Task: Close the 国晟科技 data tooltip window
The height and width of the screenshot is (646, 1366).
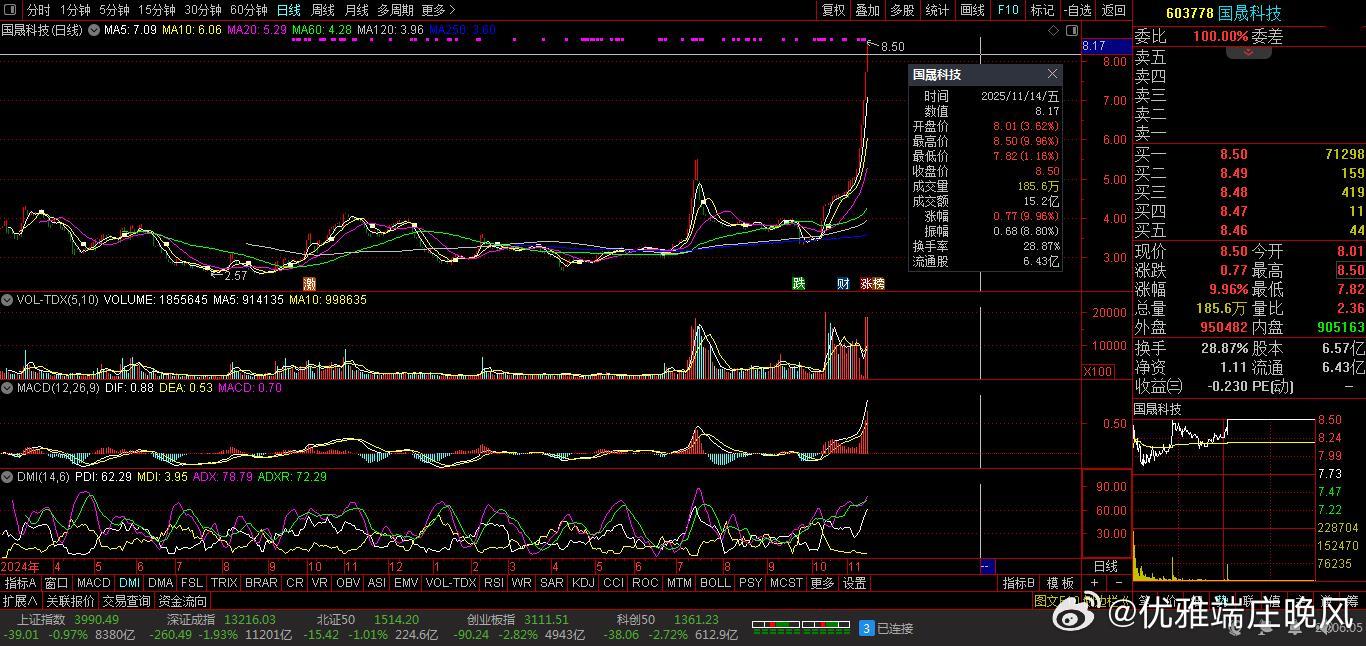Action: point(1052,75)
